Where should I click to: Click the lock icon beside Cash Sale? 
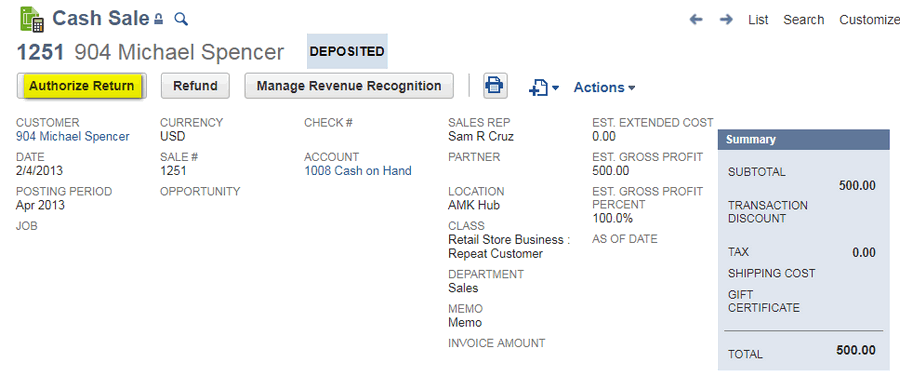coord(159,20)
